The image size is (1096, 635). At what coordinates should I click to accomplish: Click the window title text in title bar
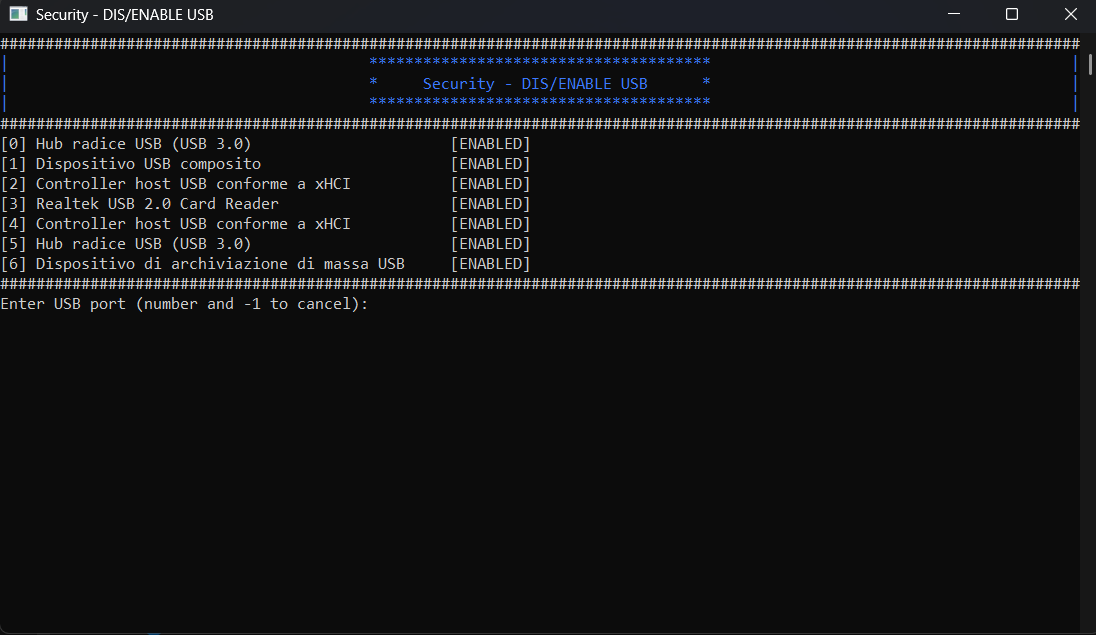[124, 15]
